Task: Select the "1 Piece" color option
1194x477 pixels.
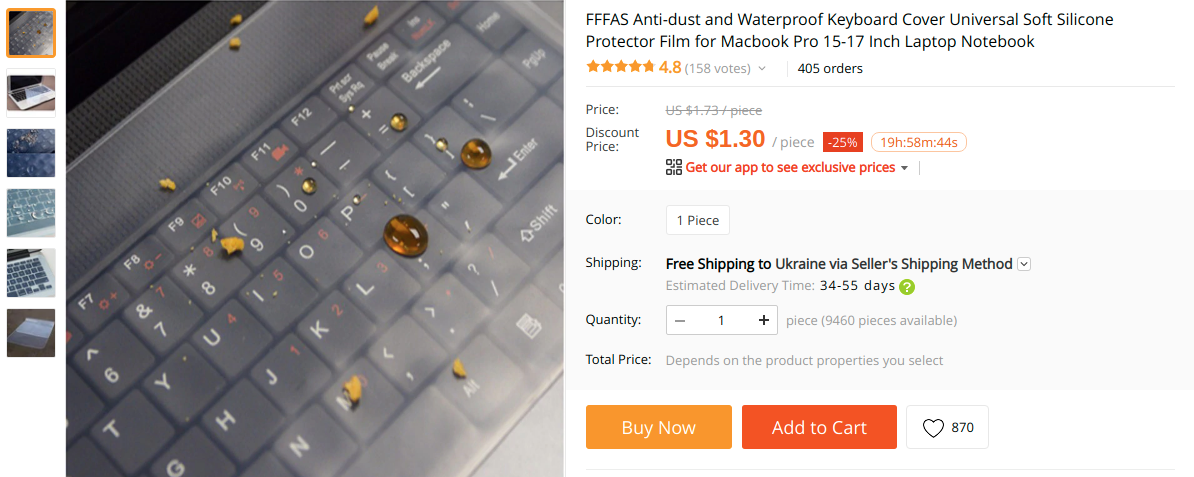Action: (x=698, y=220)
